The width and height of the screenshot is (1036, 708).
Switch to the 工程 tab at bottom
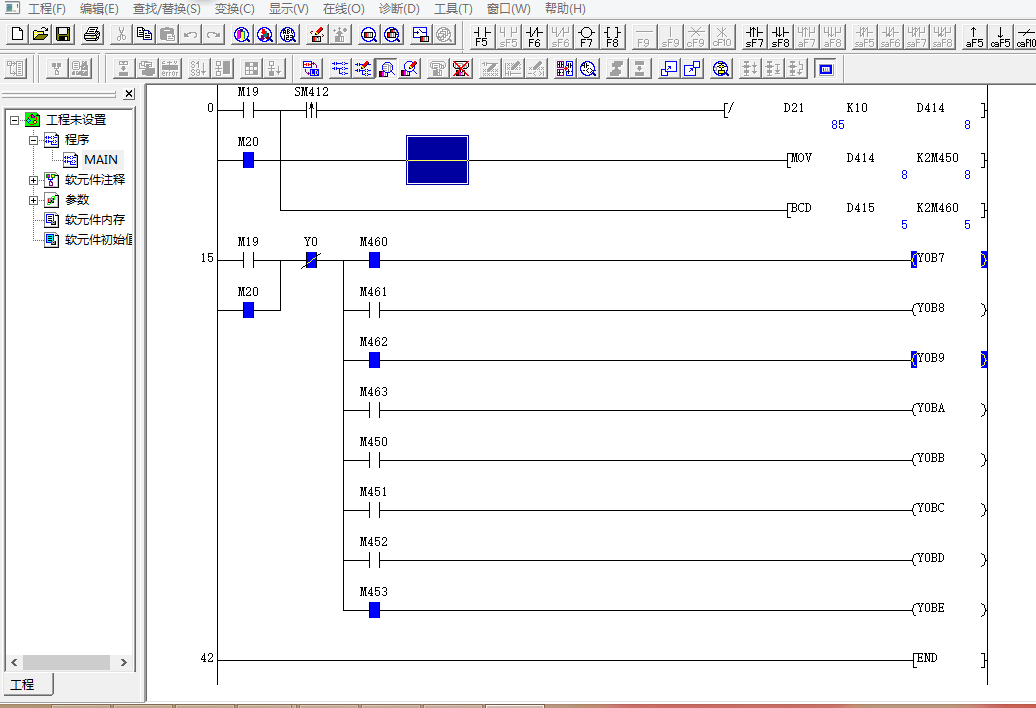point(22,685)
